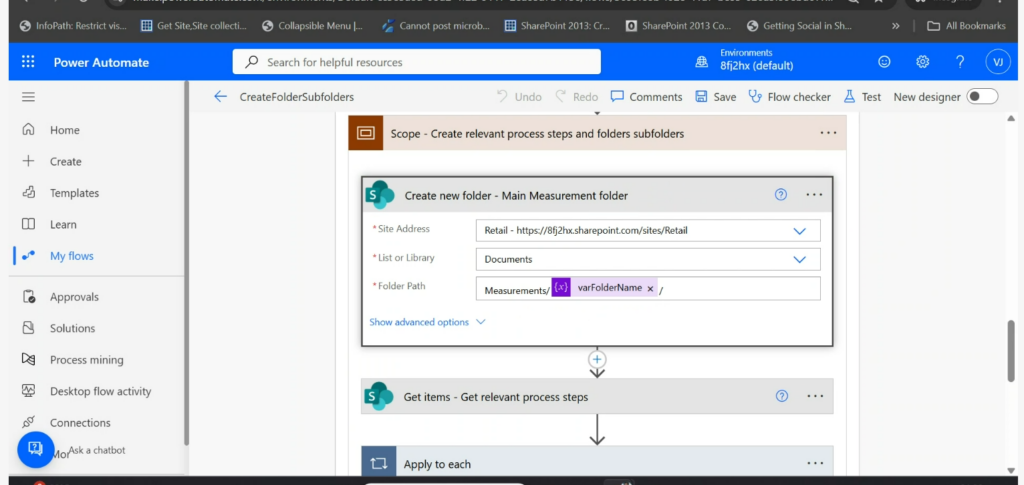Collapse the Scope action header
Viewport: 1024px width, 485px height.
pos(597,133)
